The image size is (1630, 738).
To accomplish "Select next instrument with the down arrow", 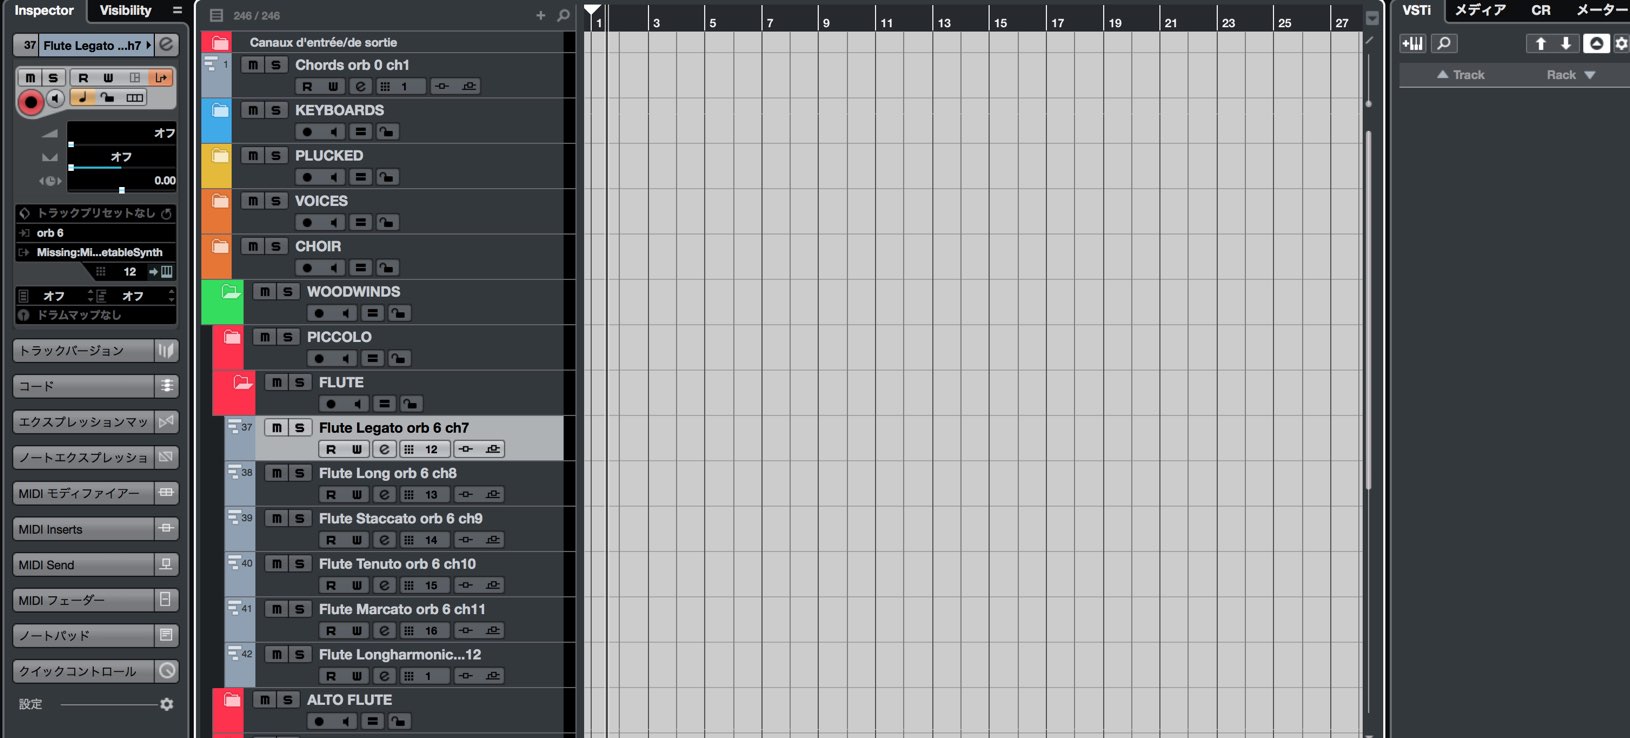I will click(x=1566, y=43).
